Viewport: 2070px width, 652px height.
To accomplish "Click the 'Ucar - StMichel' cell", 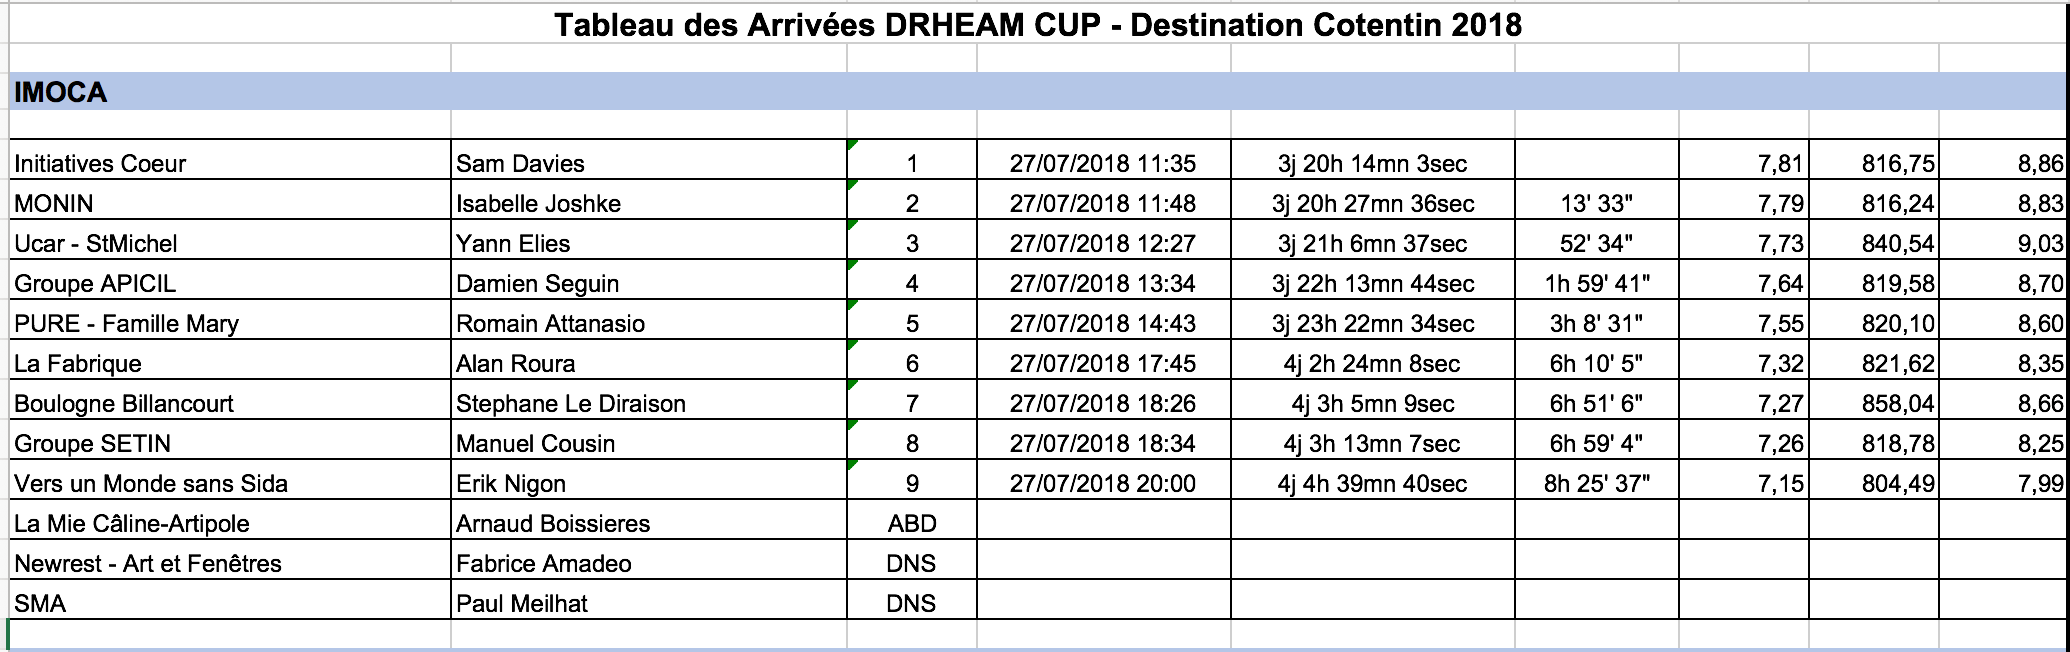I will (x=96, y=243).
